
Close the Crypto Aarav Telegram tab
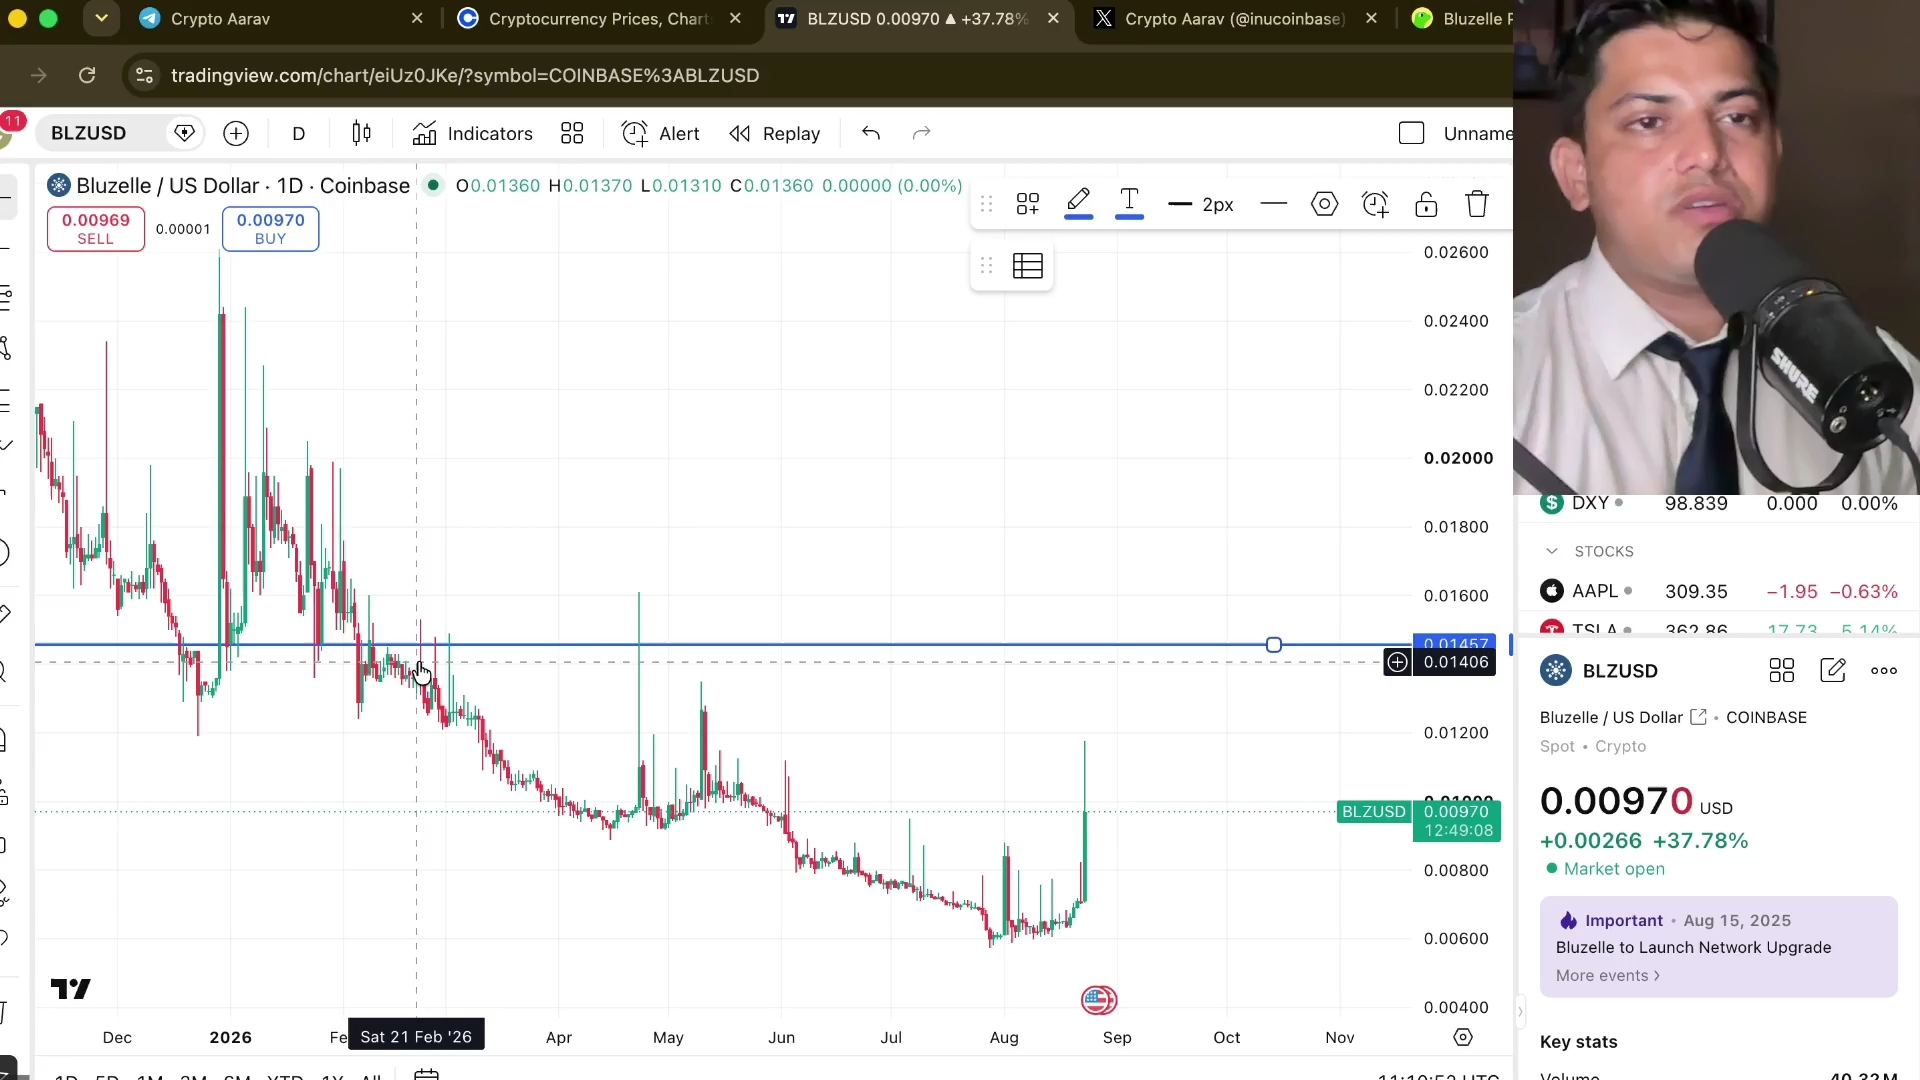[x=418, y=19]
